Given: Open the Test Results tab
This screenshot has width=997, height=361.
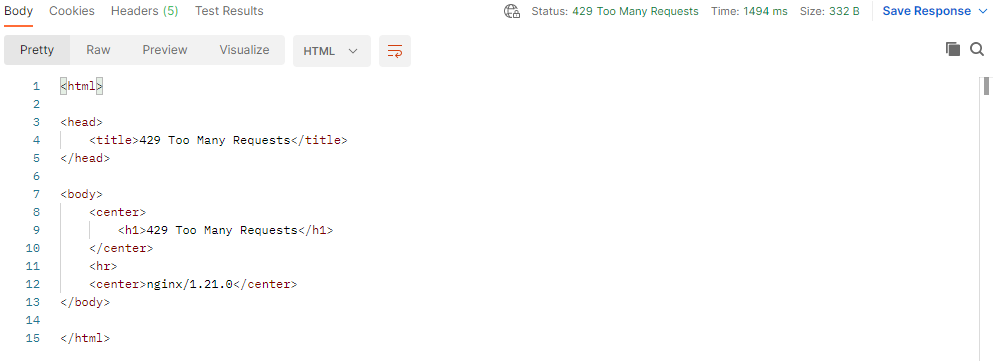Looking at the screenshot, I should click(x=229, y=11).
